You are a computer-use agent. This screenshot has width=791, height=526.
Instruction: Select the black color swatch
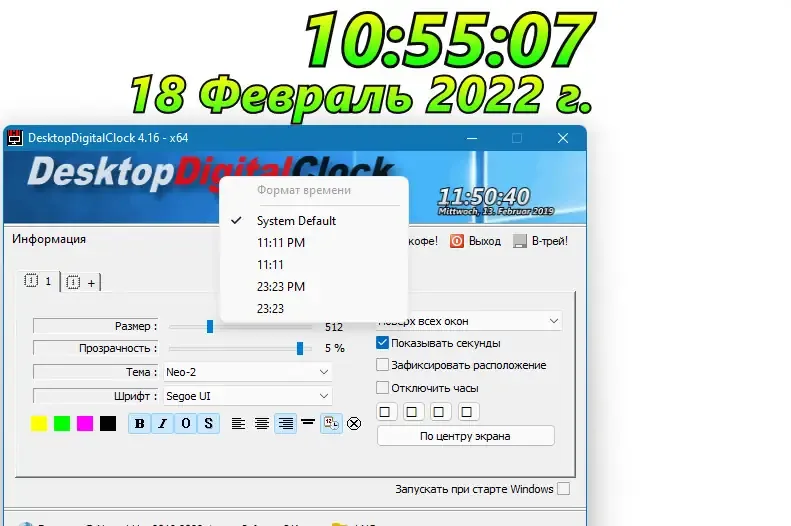coord(108,424)
